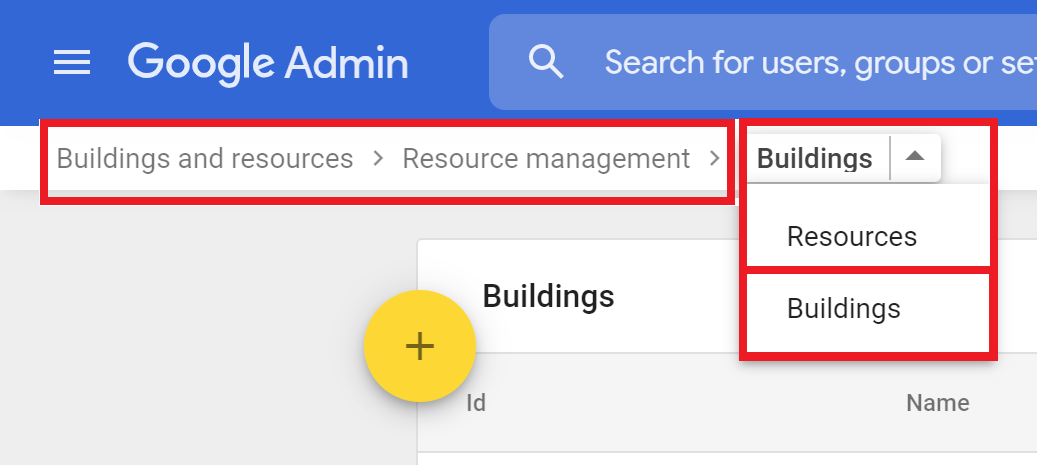Viewport: 1037px width, 465px height.
Task: Click the magnifier search icon
Action: click(546, 62)
